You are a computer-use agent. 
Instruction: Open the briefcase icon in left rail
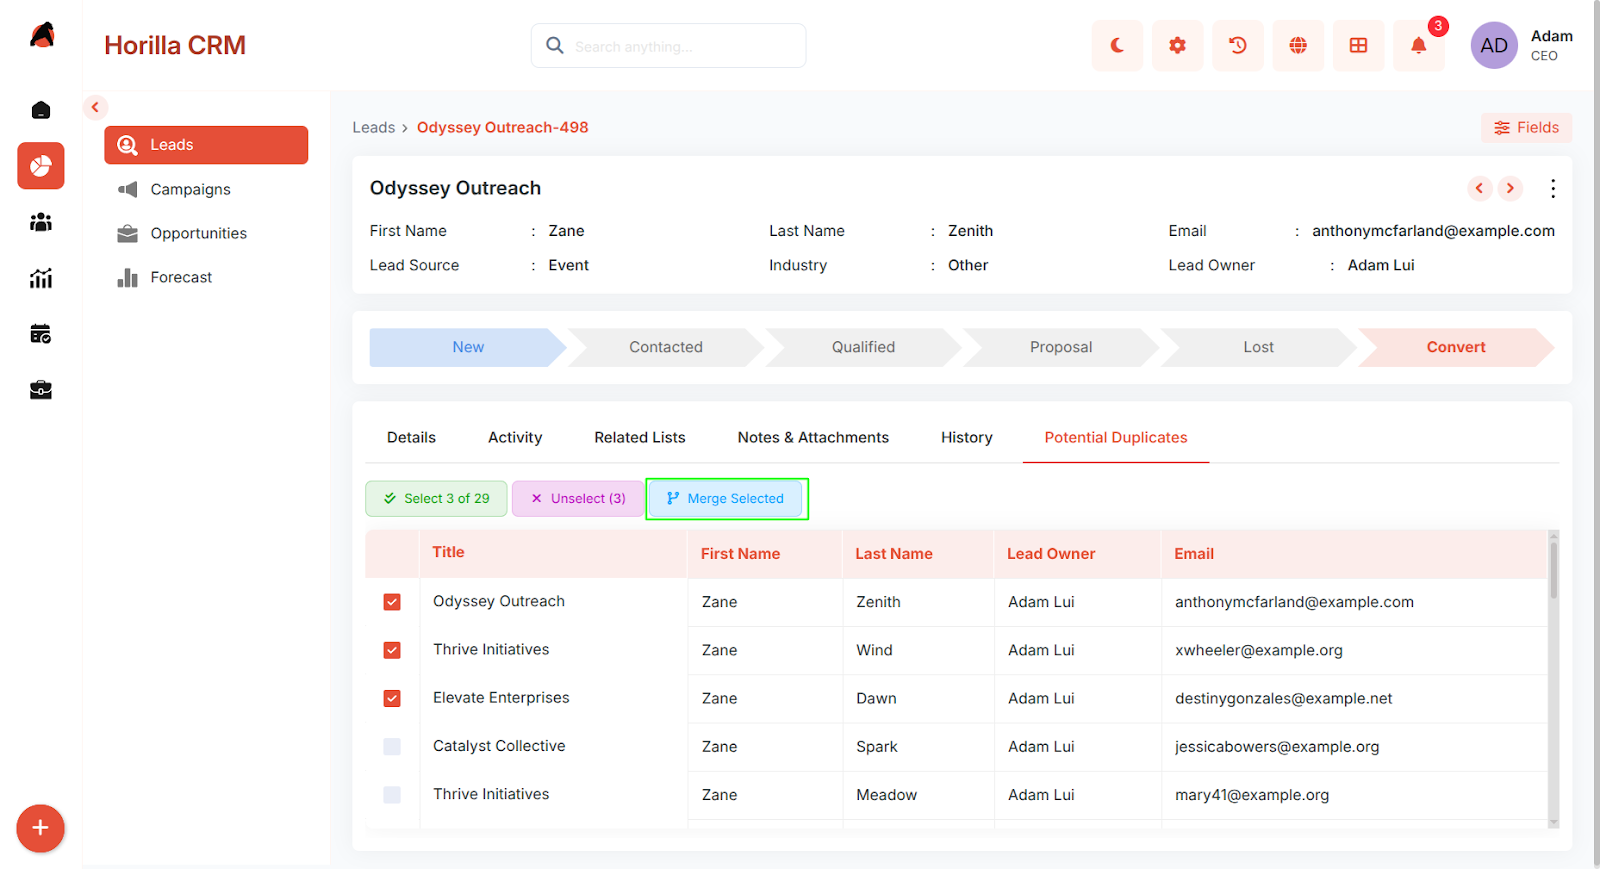coord(41,390)
